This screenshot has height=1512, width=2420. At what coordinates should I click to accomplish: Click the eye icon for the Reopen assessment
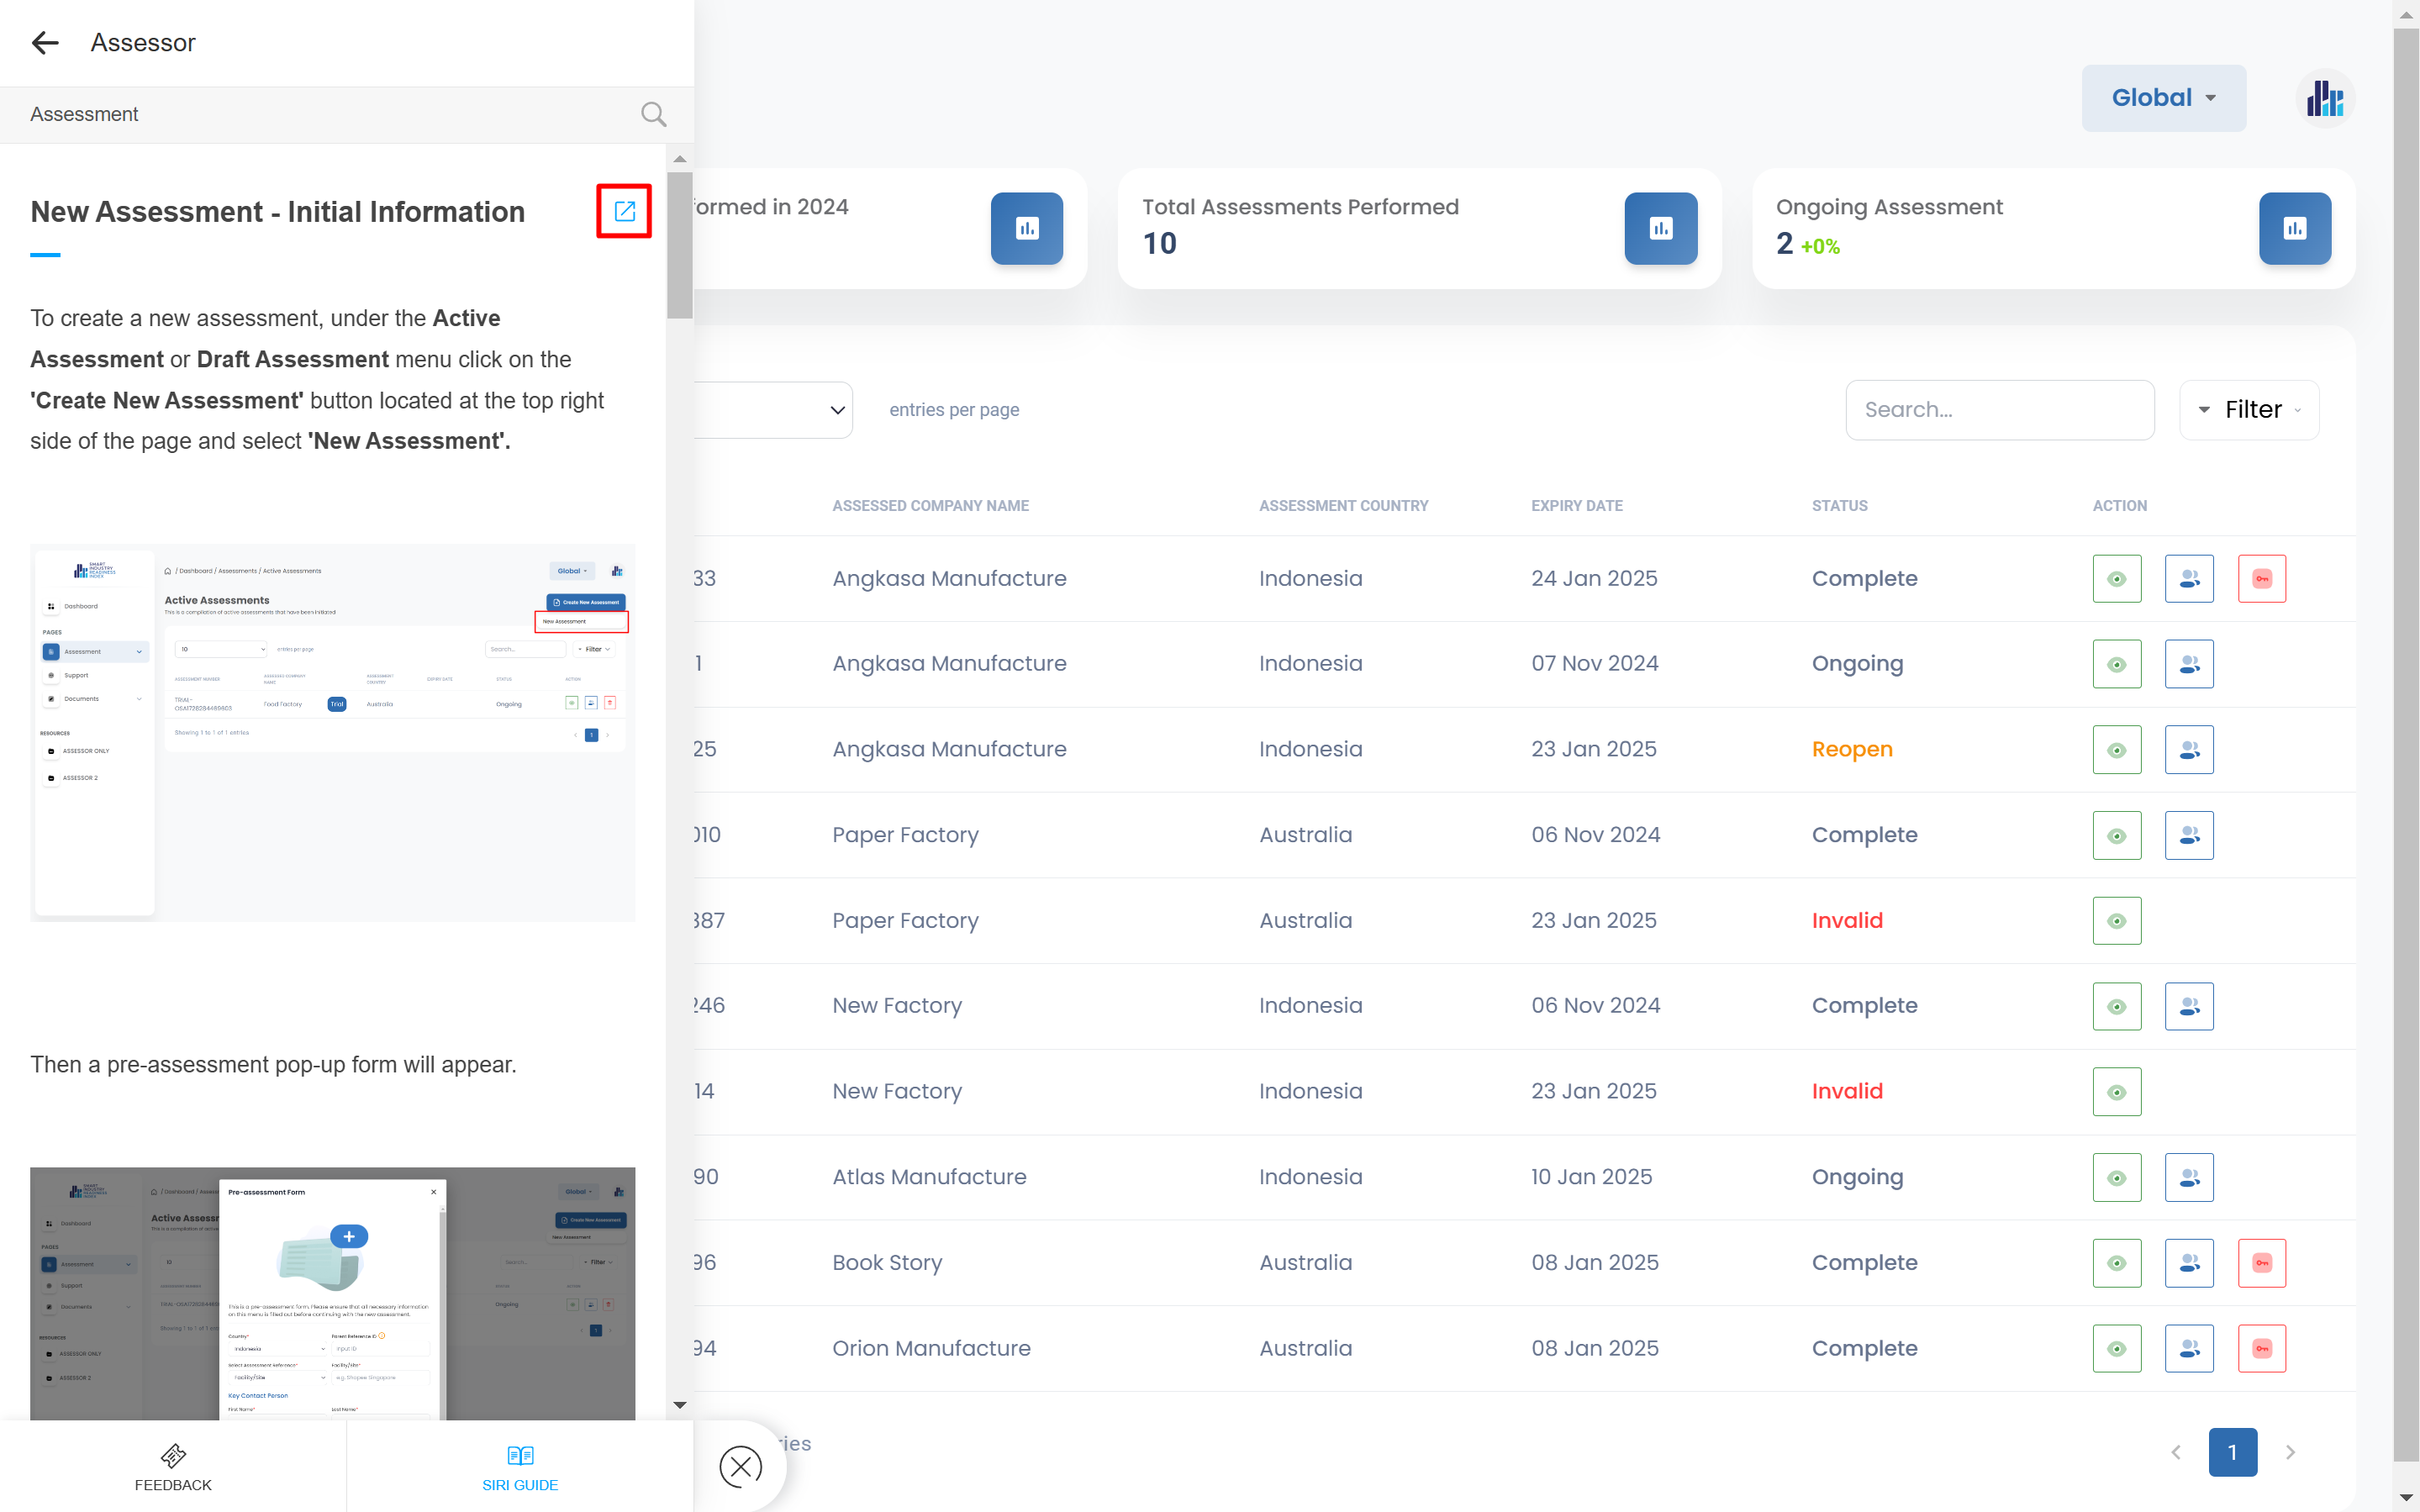[x=2116, y=750]
